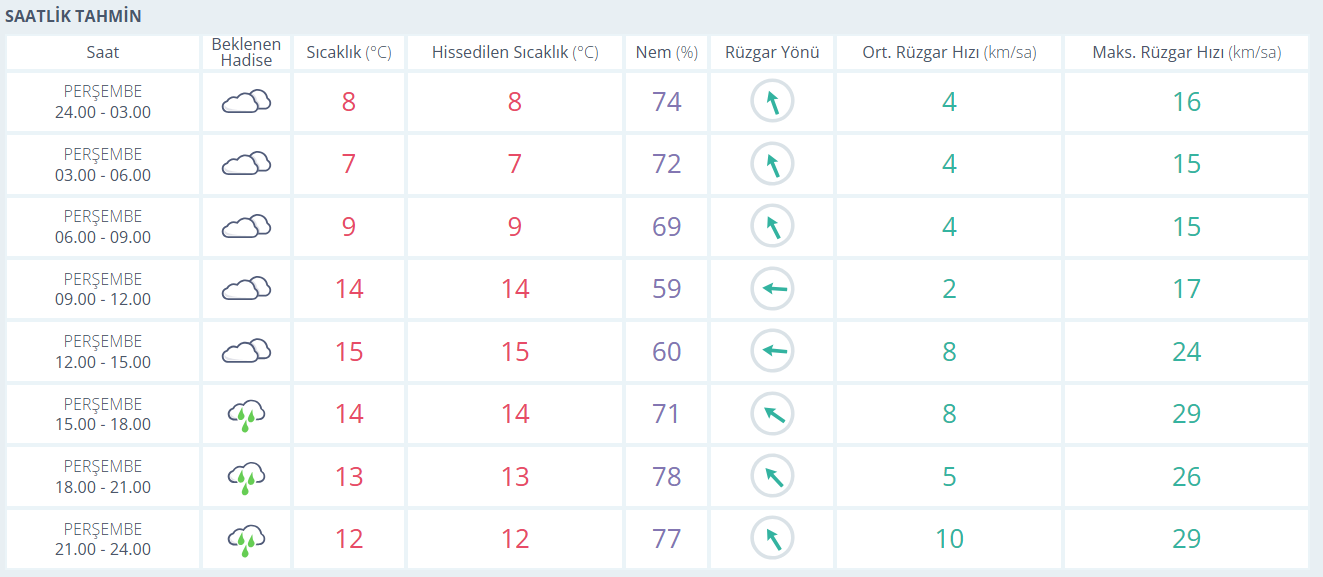Click the cloudy icon for 12.00 - 15.00
This screenshot has width=1323, height=577.
tap(246, 352)
